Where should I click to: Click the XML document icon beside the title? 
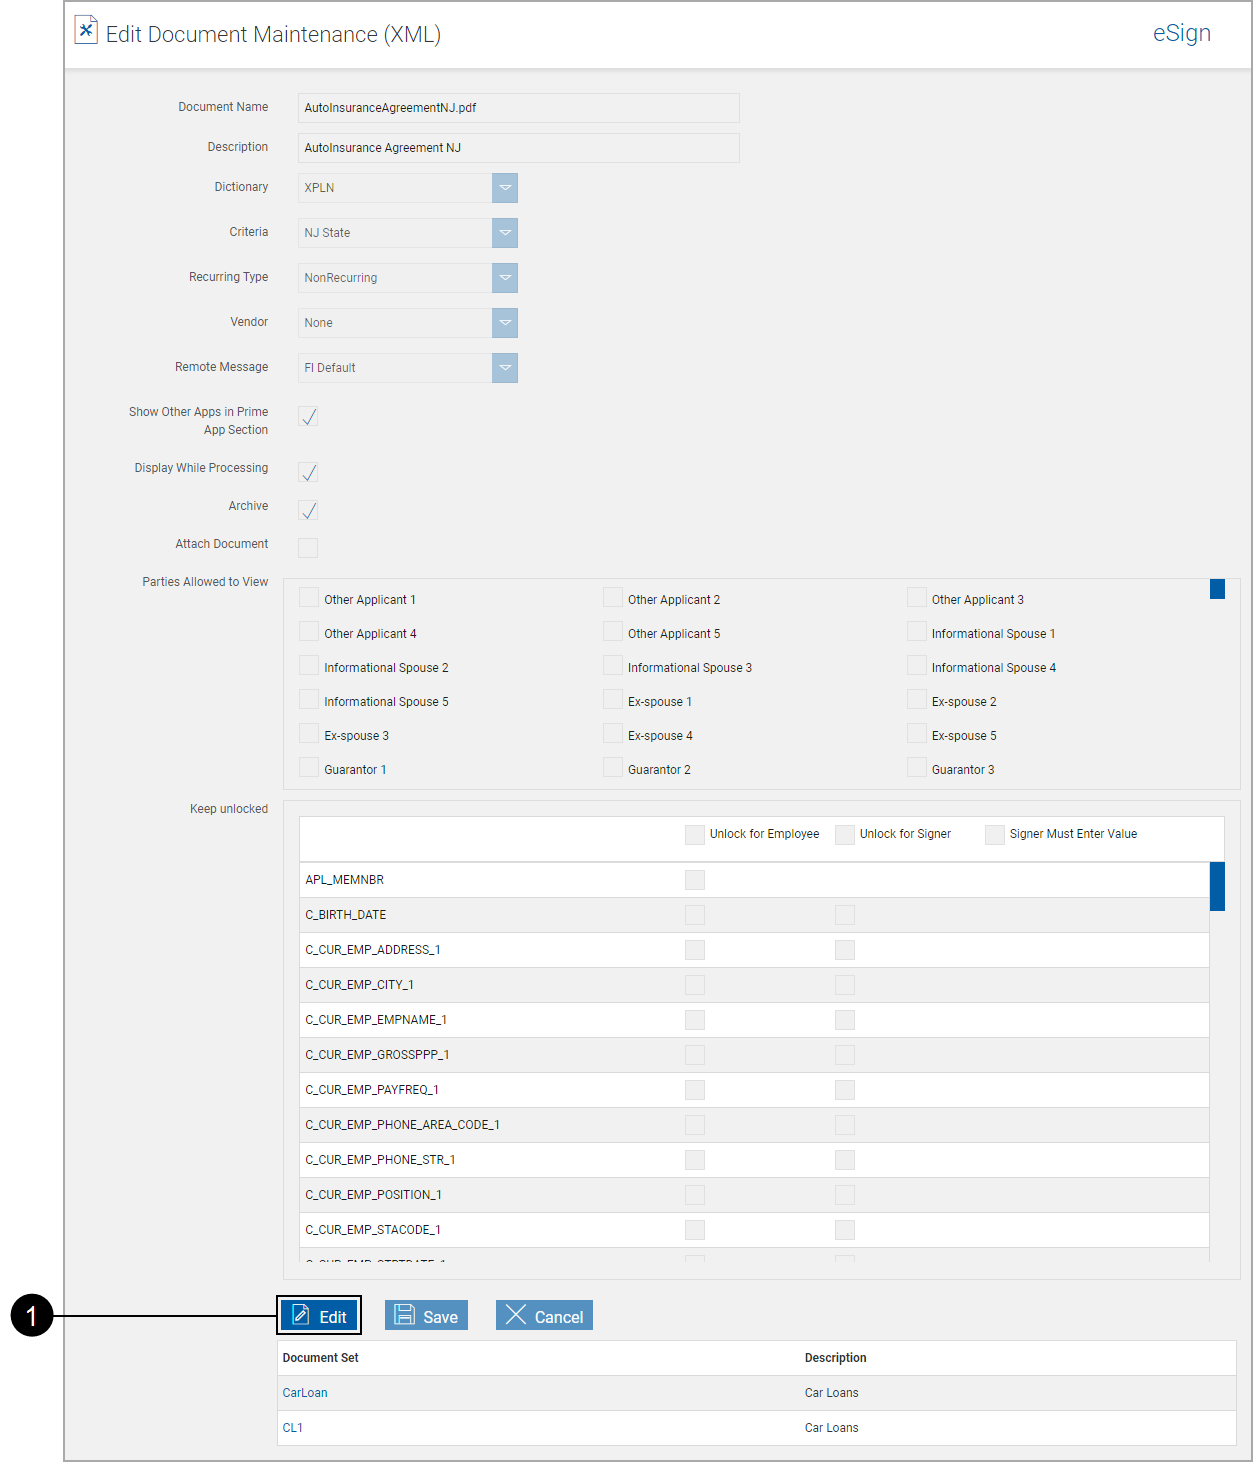click(86, 29)
